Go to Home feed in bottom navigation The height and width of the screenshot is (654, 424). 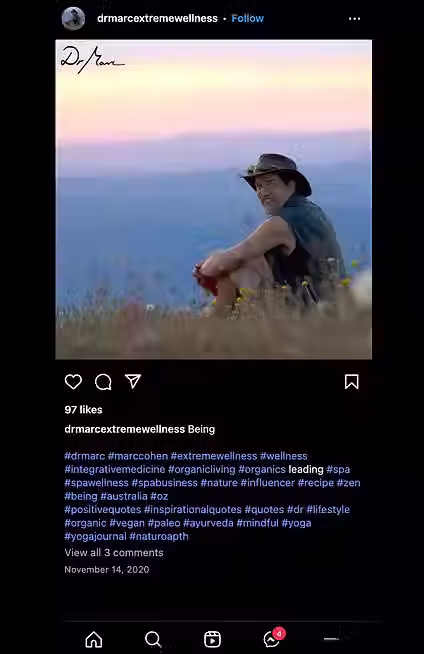click(94, 639)
